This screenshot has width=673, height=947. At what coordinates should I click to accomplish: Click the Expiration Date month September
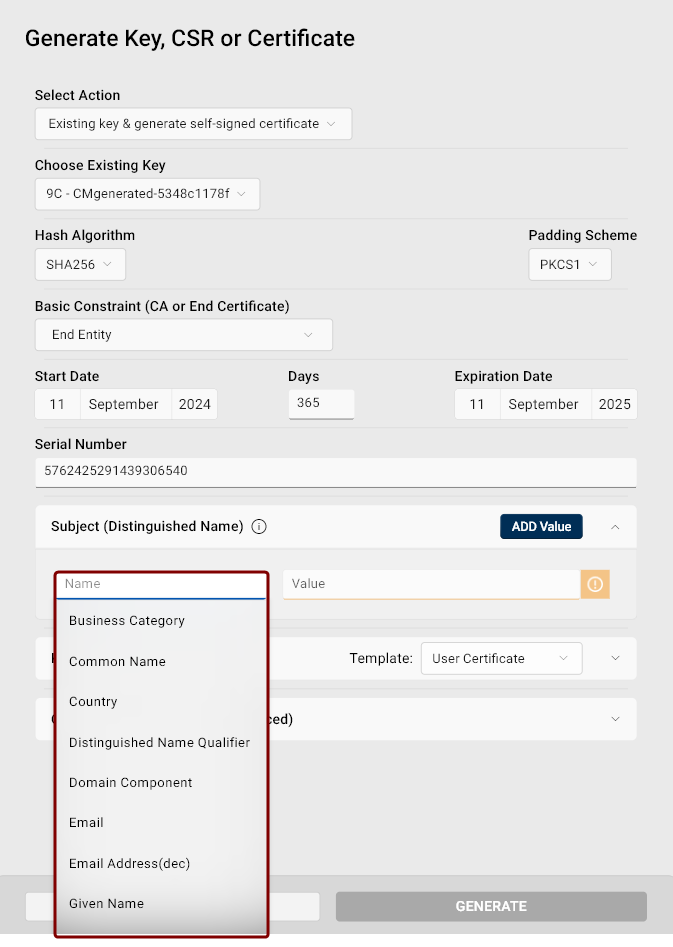coord(546,404)
